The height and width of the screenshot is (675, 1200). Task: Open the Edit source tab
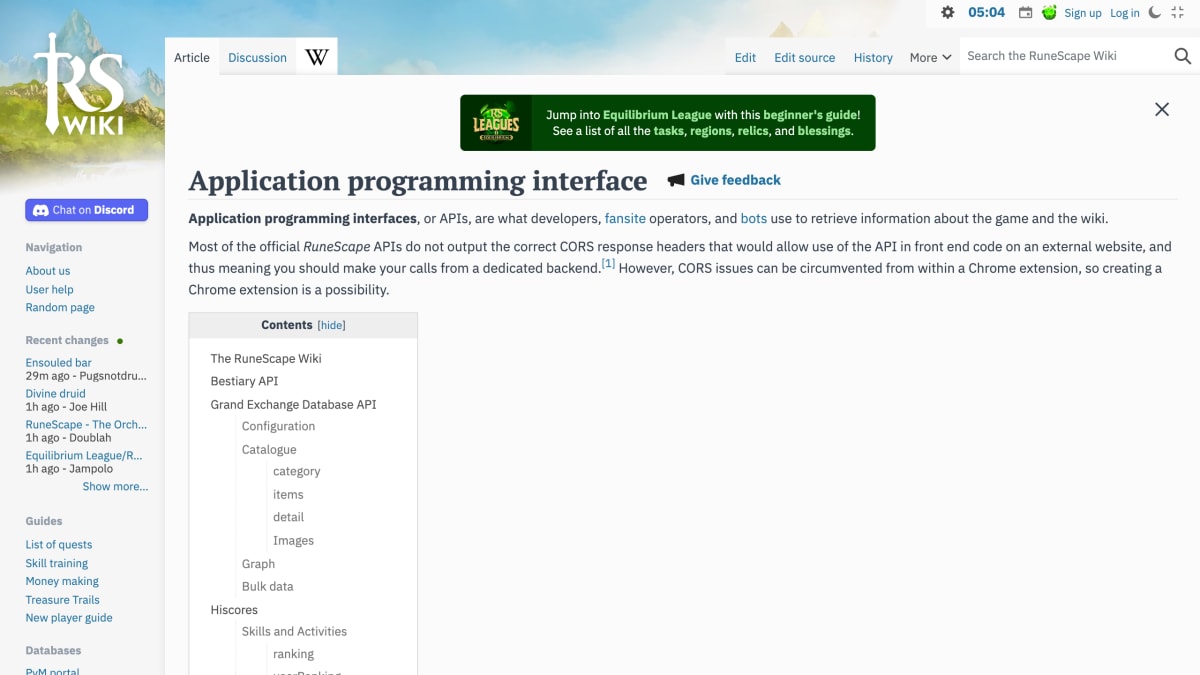coord(804,57)
